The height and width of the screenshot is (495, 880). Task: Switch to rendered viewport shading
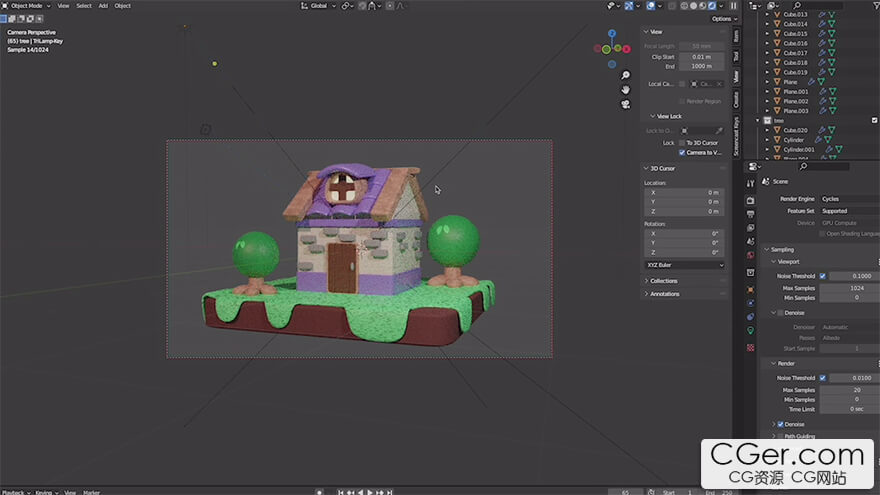[712, 6]
